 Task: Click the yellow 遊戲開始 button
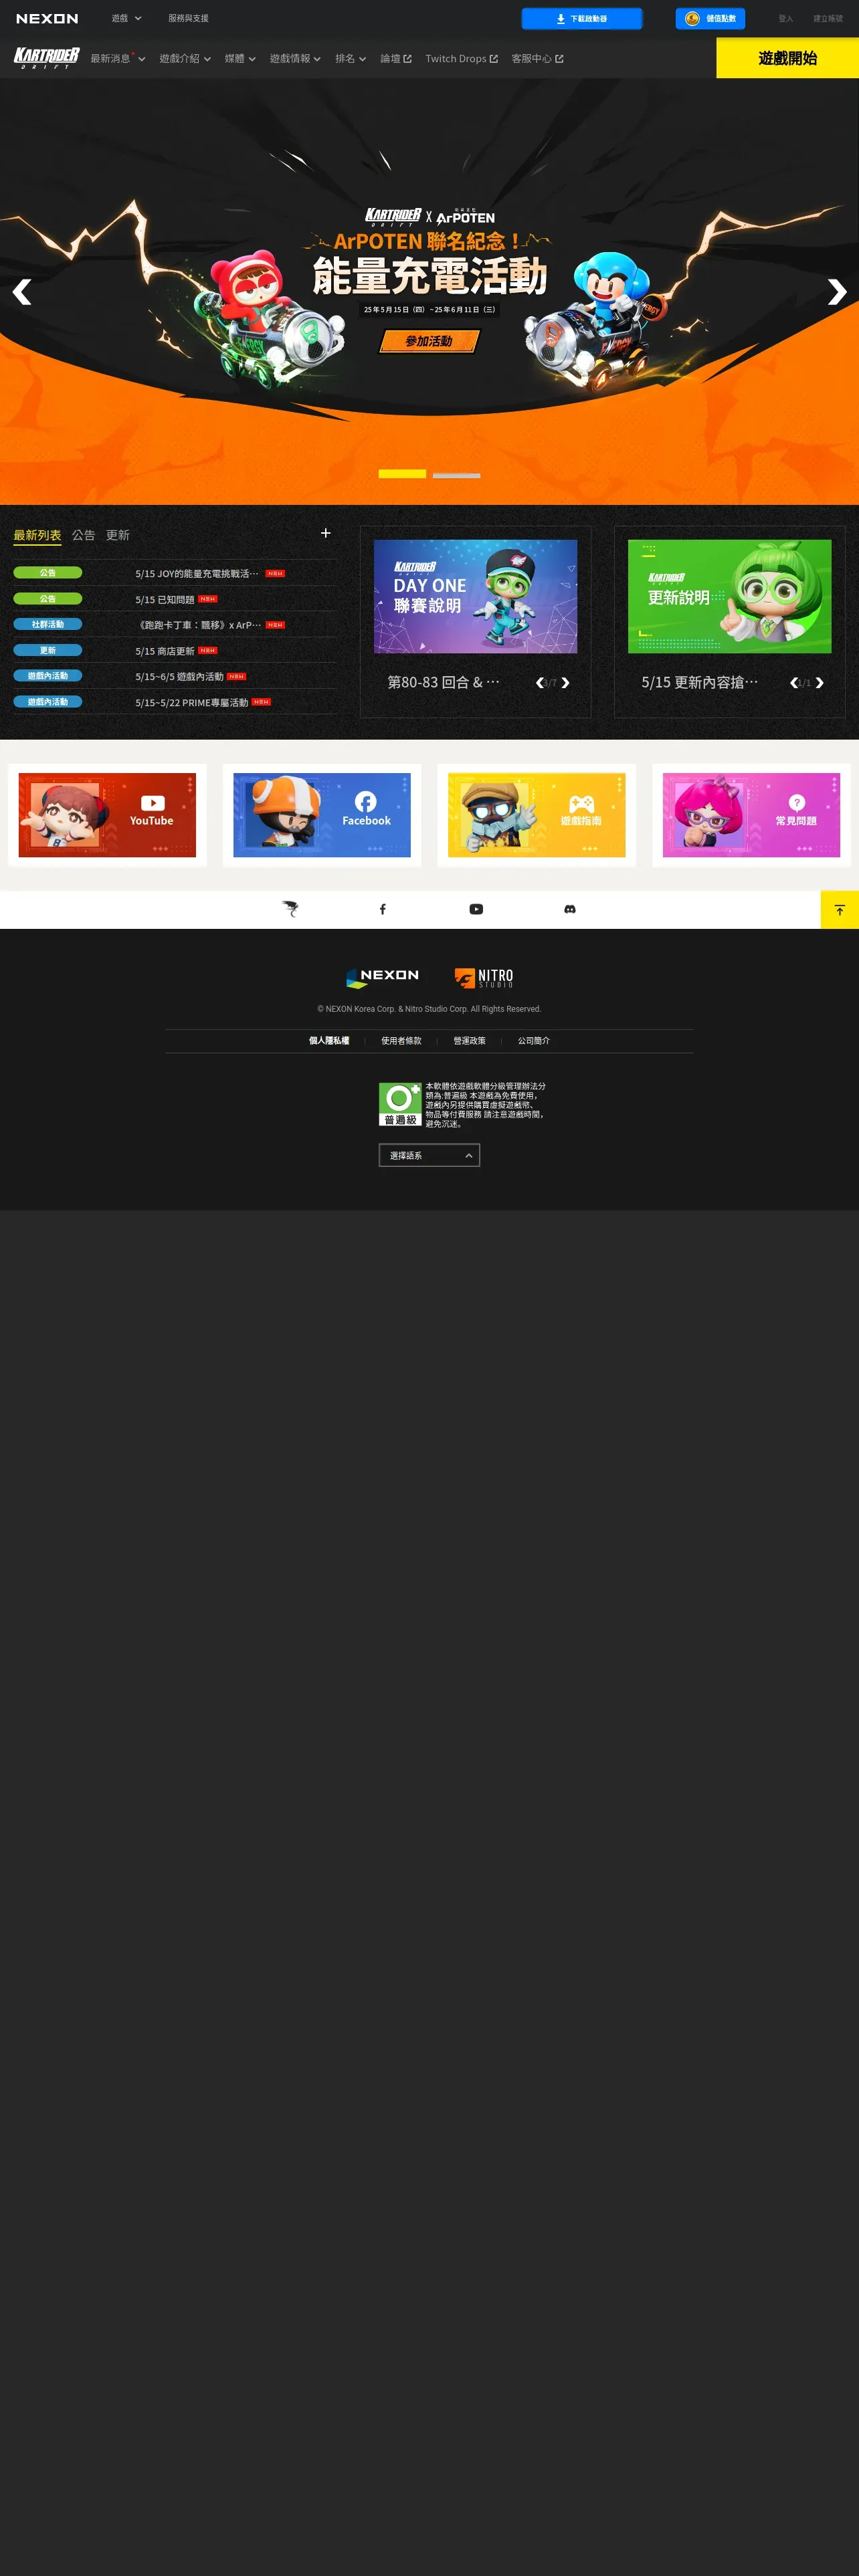click(787, 58)
